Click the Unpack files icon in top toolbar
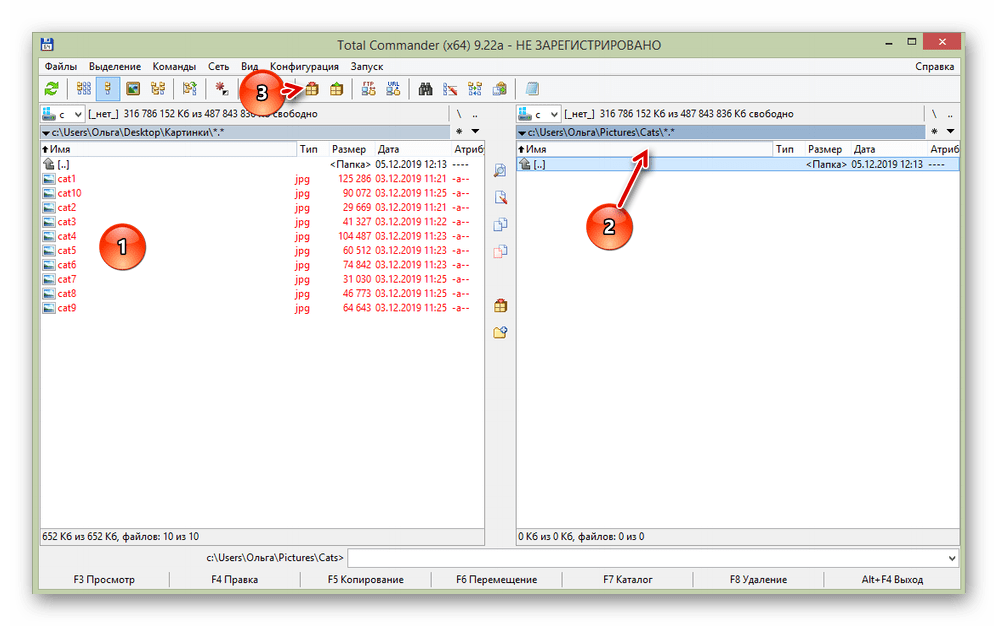Viewport: 1000px width, 626px height. (337, 89)
